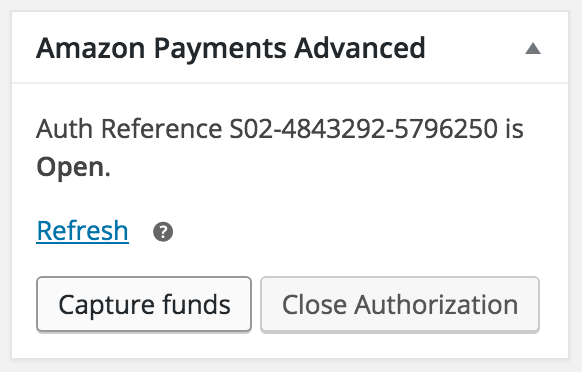Toggle the panel using the triangle arrow

[x=533, y=48]
